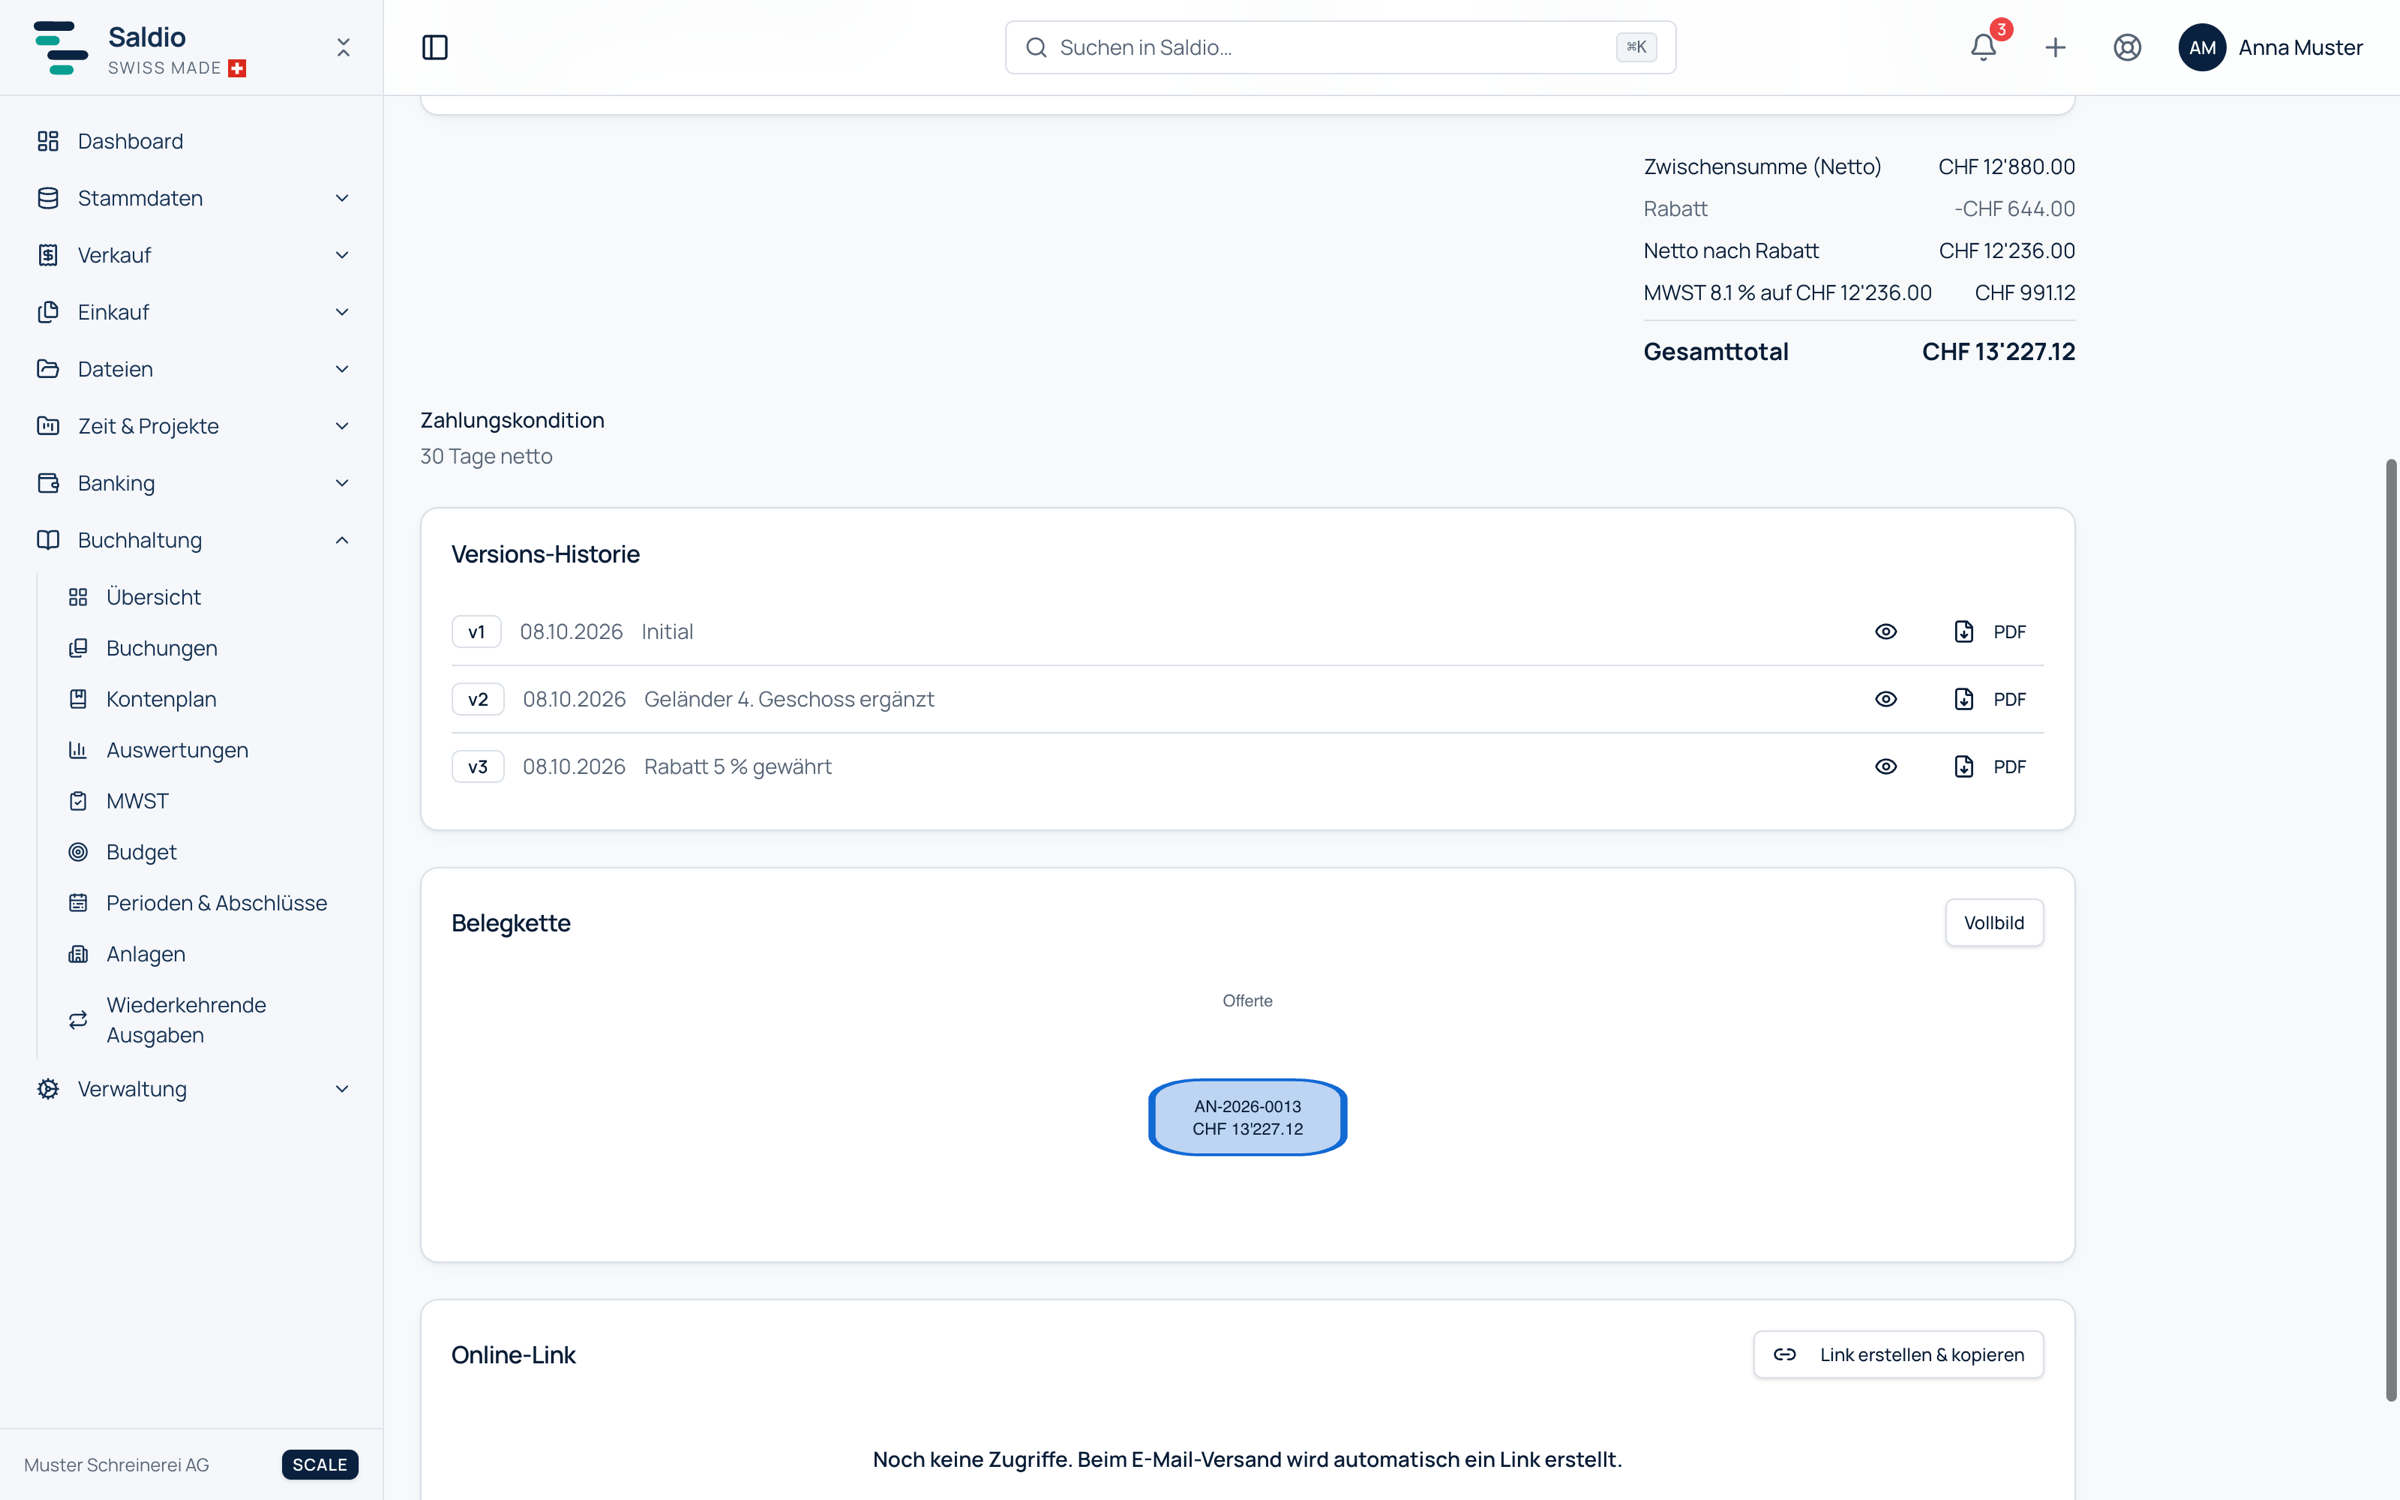Image resolution: width=2400 pixels, height=1500 pixels.
Task: Click the plus quick-create icon
Action: (x=2055, y=47)
